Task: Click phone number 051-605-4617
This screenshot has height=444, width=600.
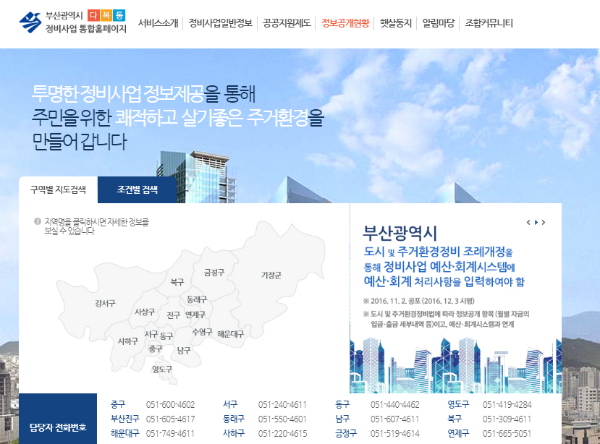Action: click(x=170, y=419)
